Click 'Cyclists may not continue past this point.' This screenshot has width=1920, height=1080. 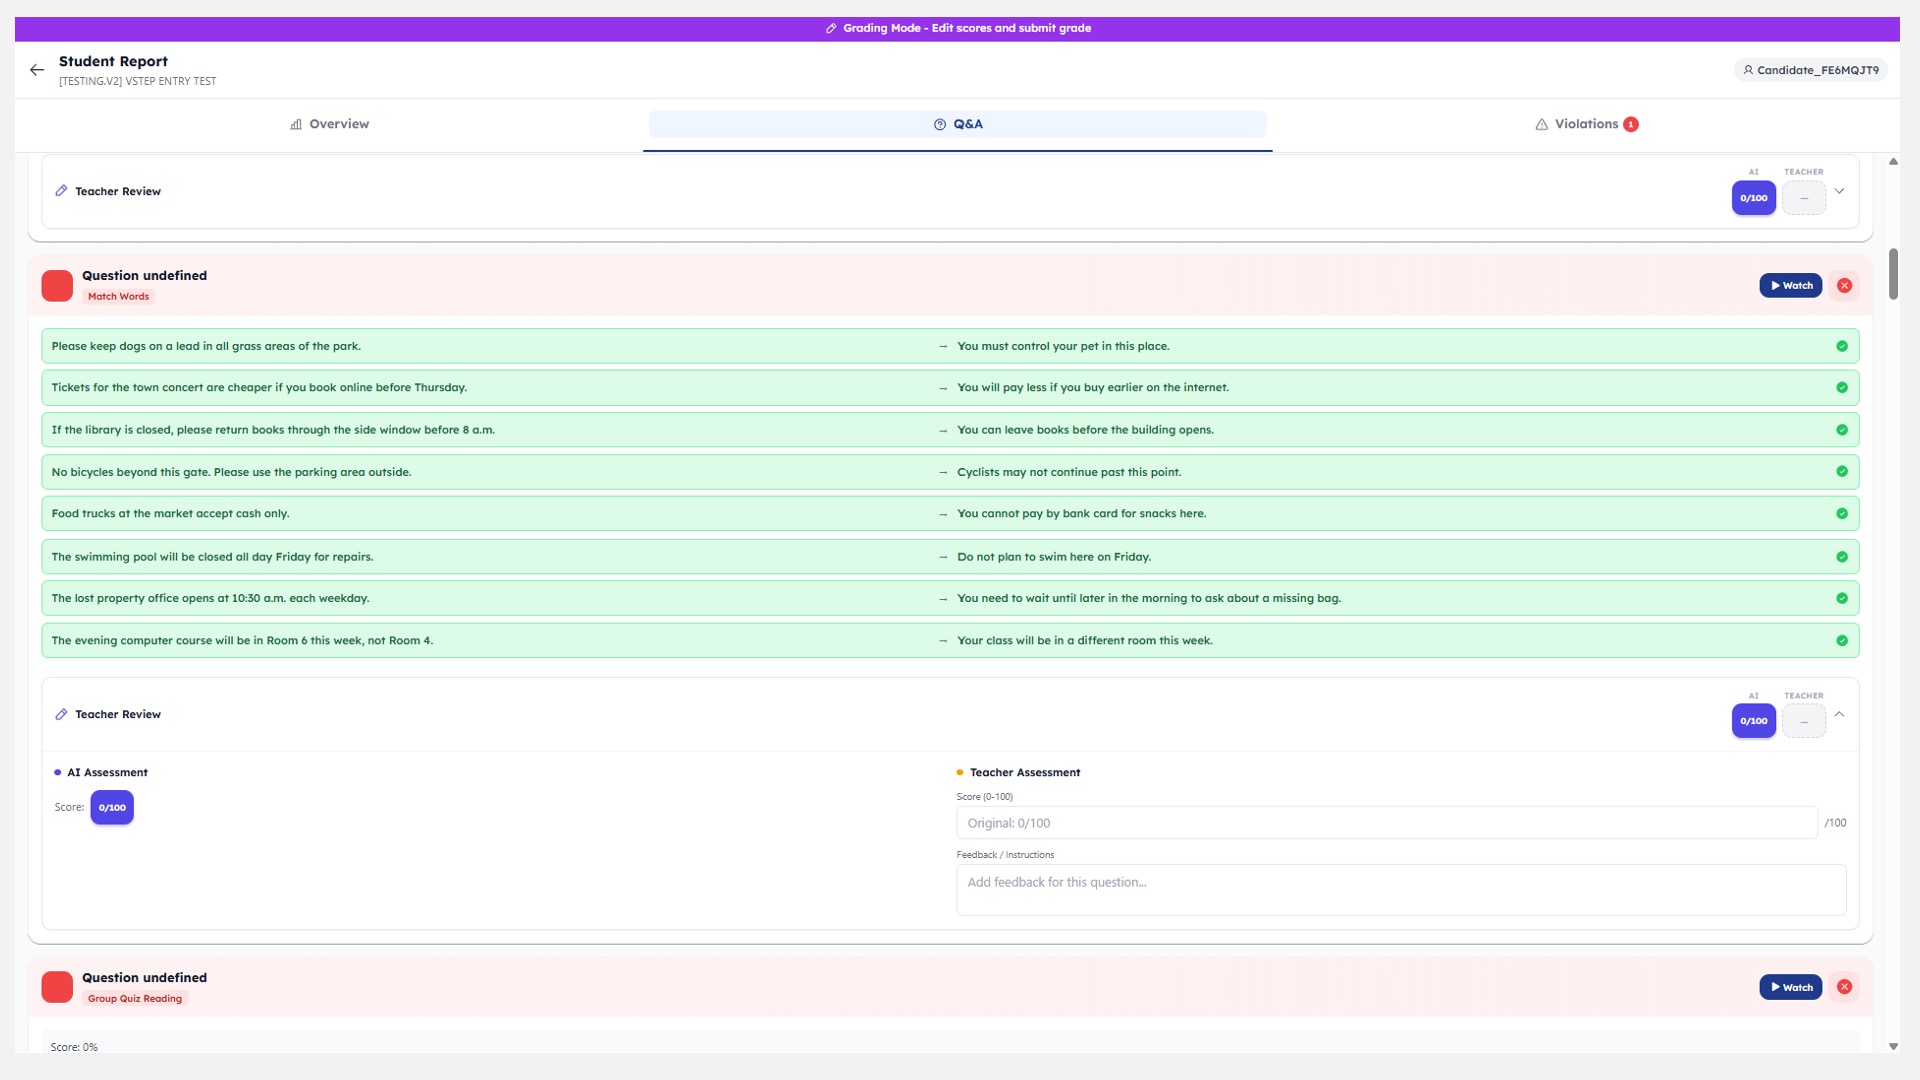tap(1069, 472)
